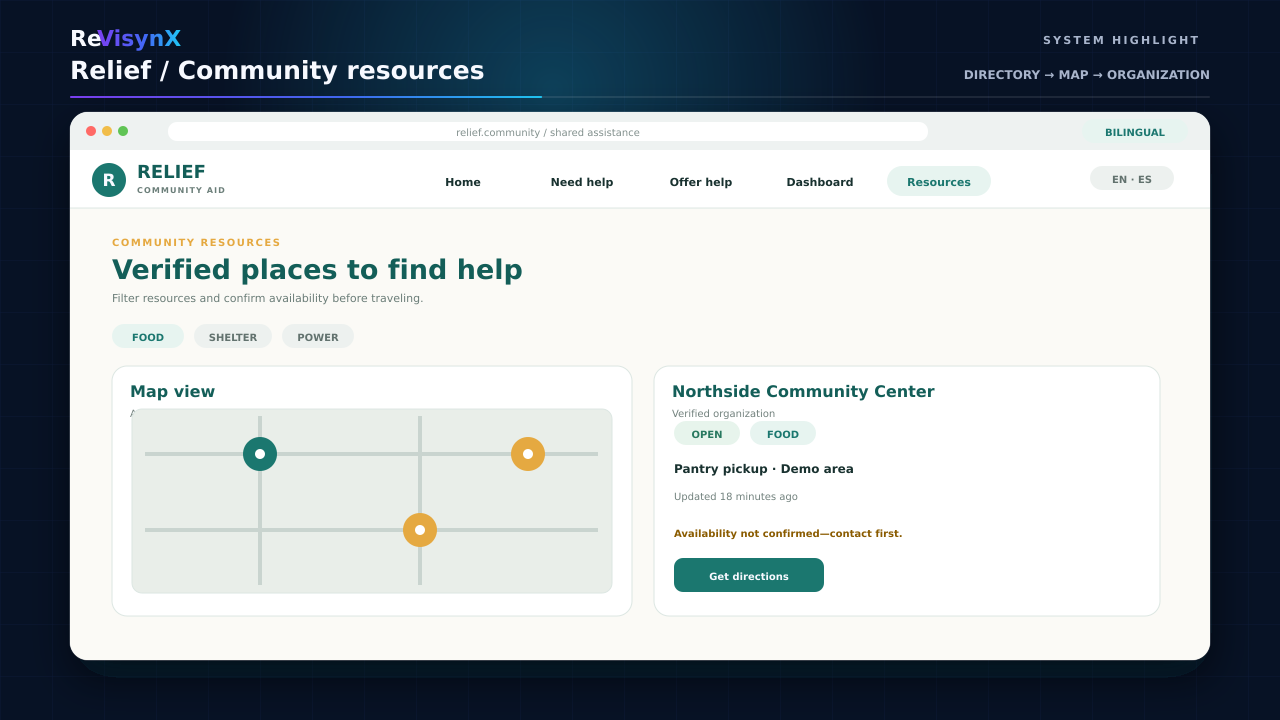
Task: Toggle the POWER filter chip
Action: pyautogui.click(x=318, y=337)
